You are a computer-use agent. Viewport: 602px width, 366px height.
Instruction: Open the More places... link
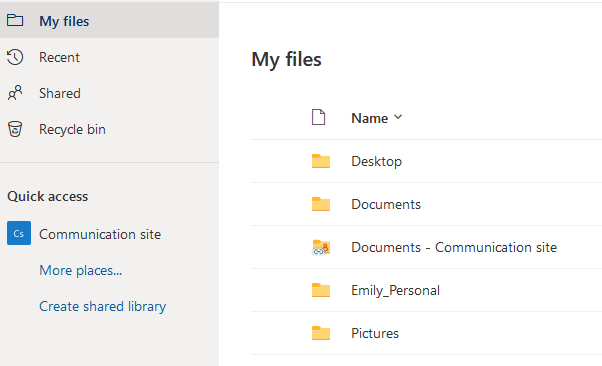tap(81, 270)
